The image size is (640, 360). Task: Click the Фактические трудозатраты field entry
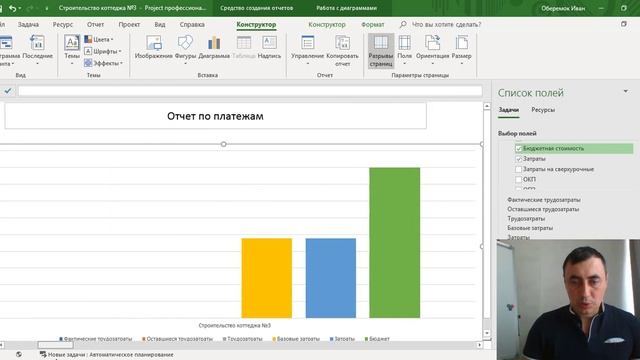tap(544, 200)
